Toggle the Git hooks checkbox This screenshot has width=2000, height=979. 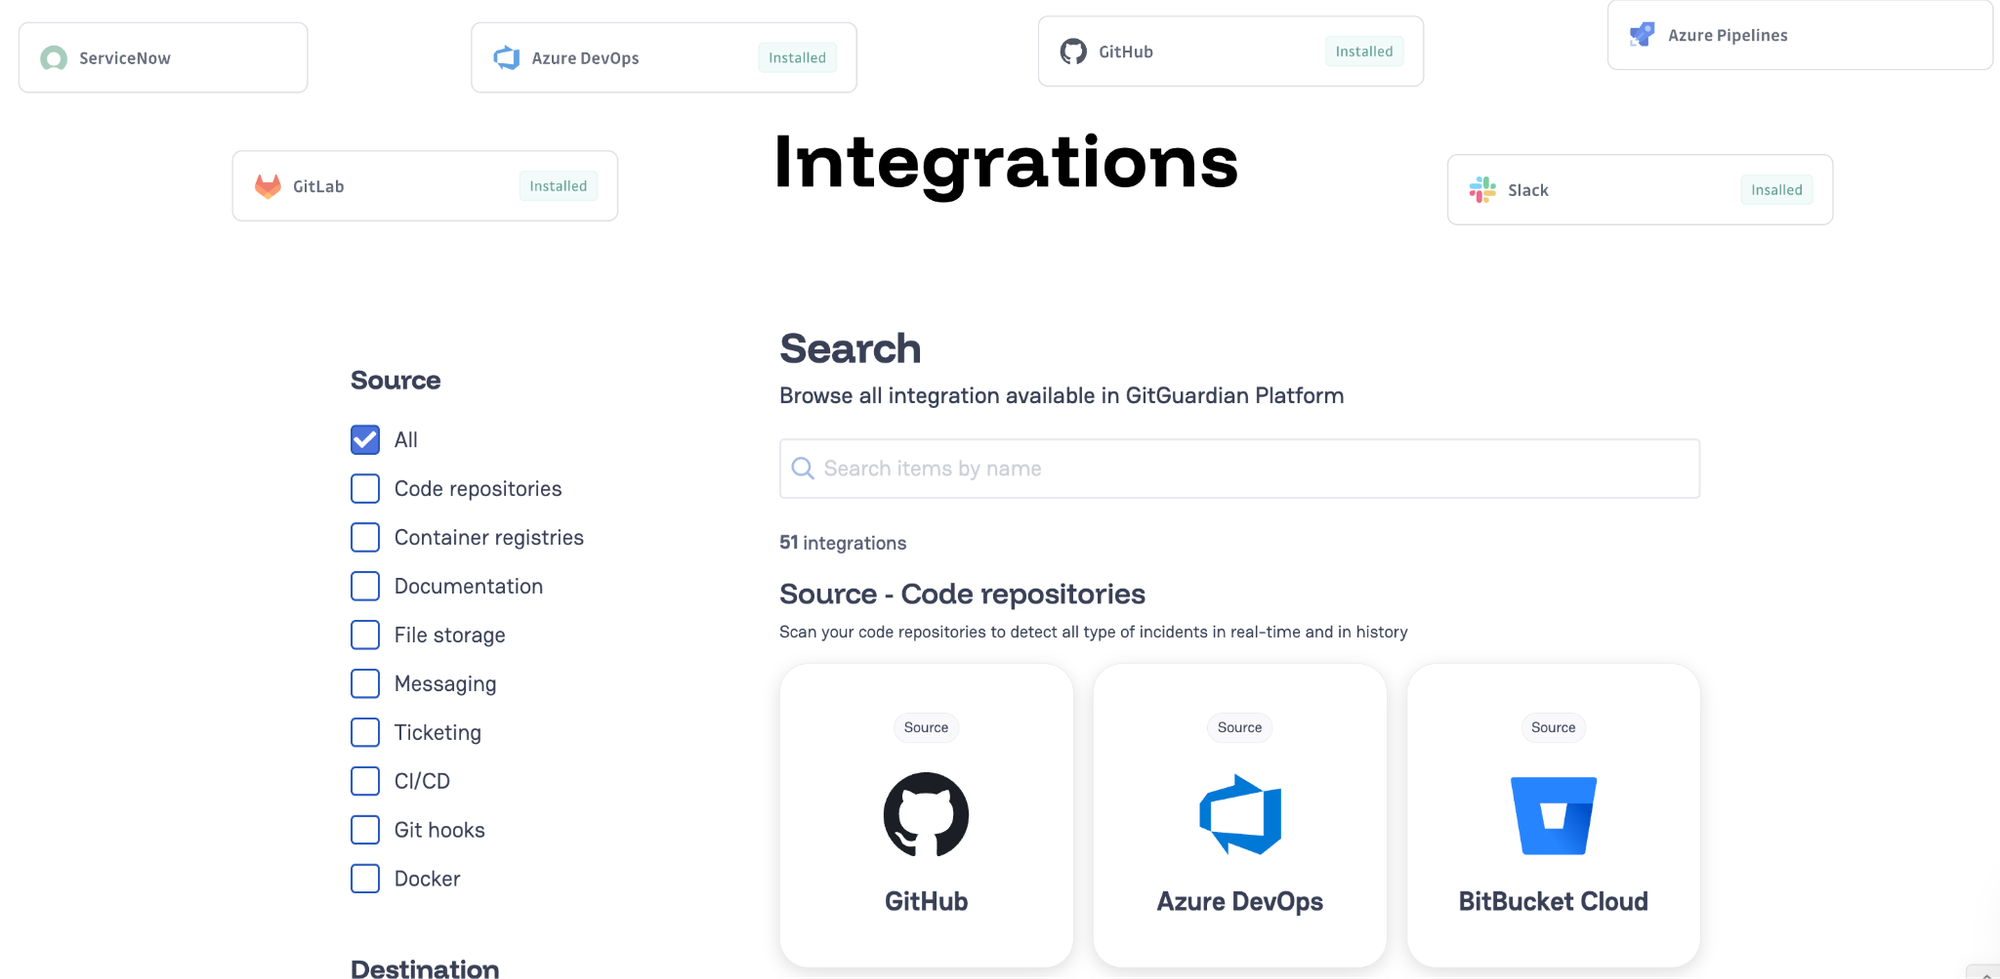click(365, 830)
